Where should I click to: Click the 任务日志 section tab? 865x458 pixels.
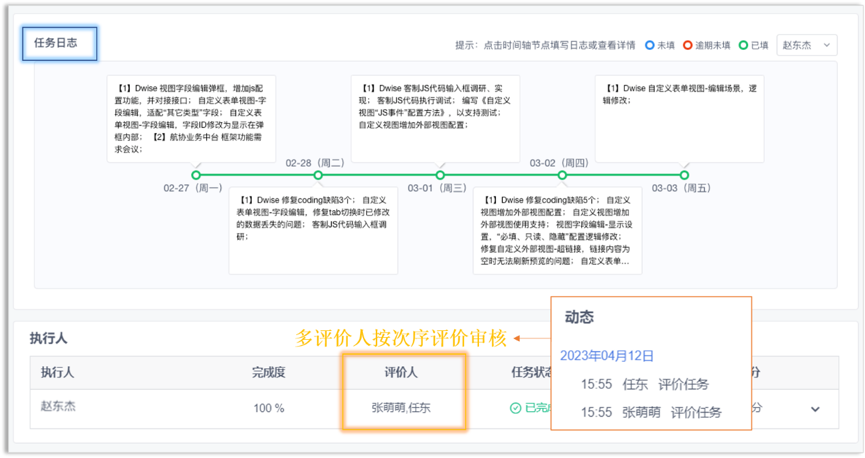(60, 43)
